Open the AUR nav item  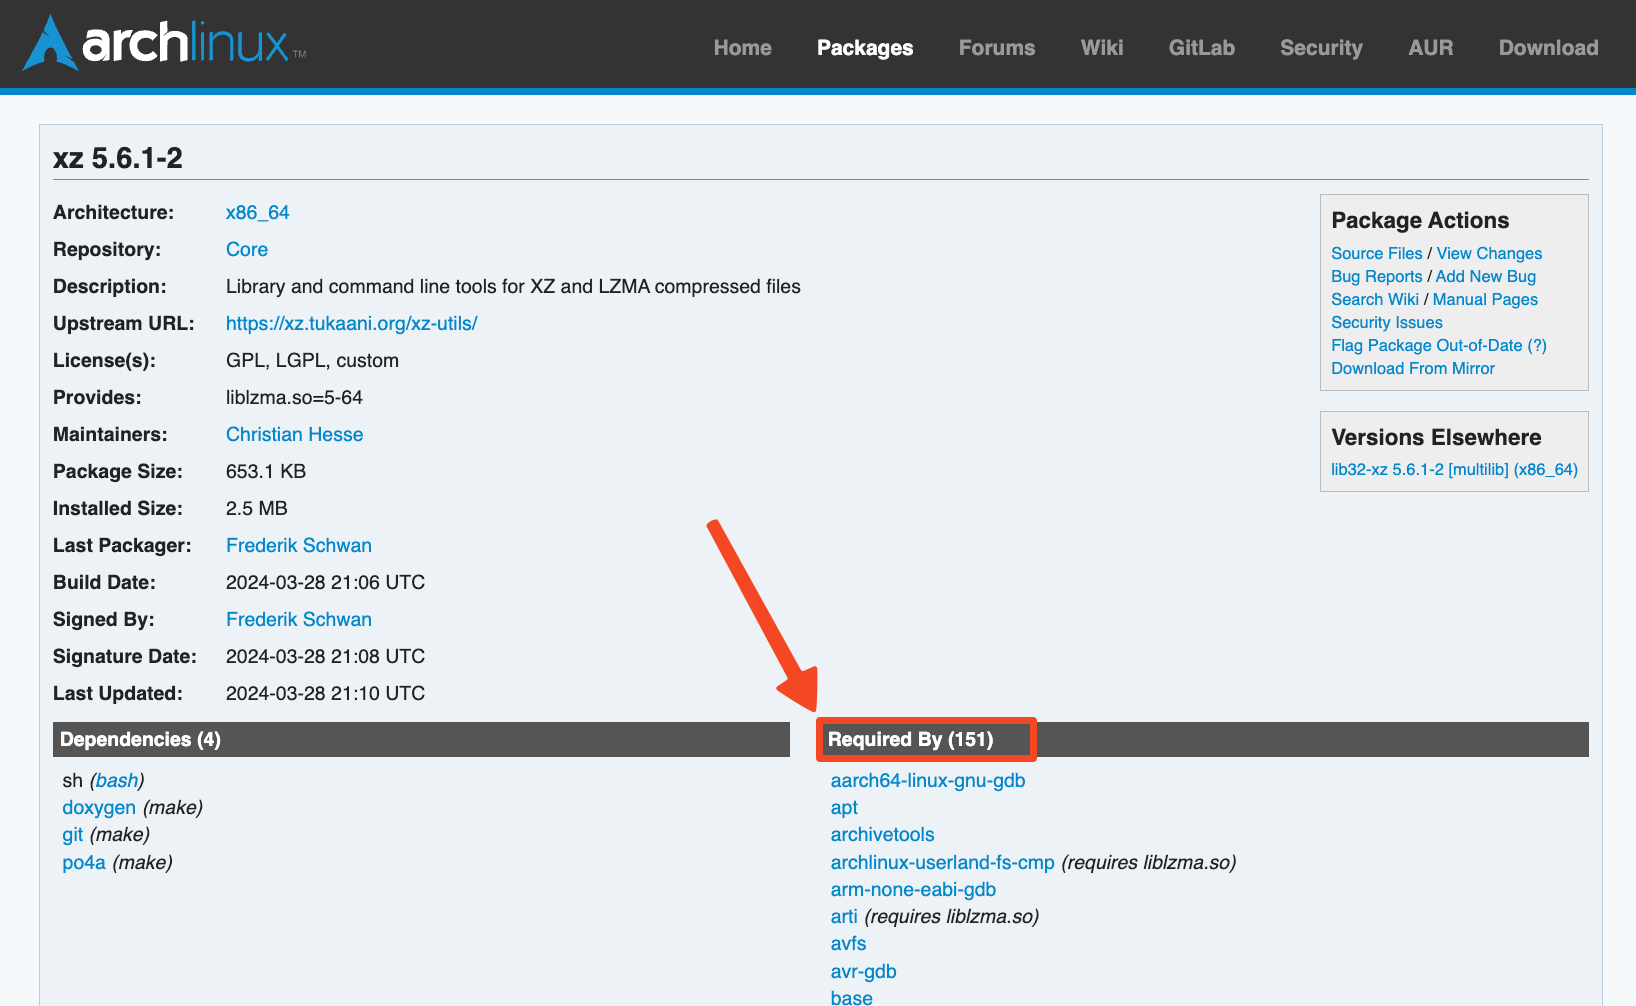(x=1431, y=48)
